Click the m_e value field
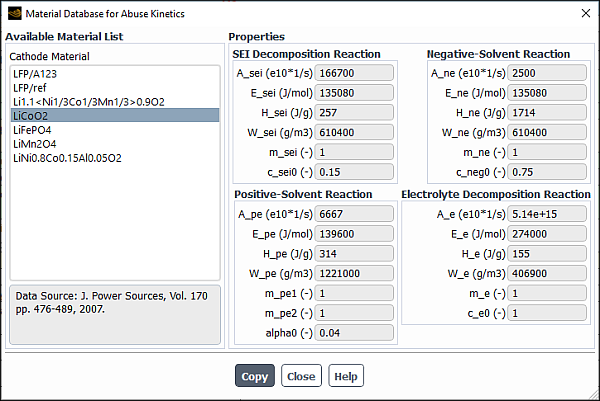The height and width of the screenshot is (401, 600). [x=547, y=293]
